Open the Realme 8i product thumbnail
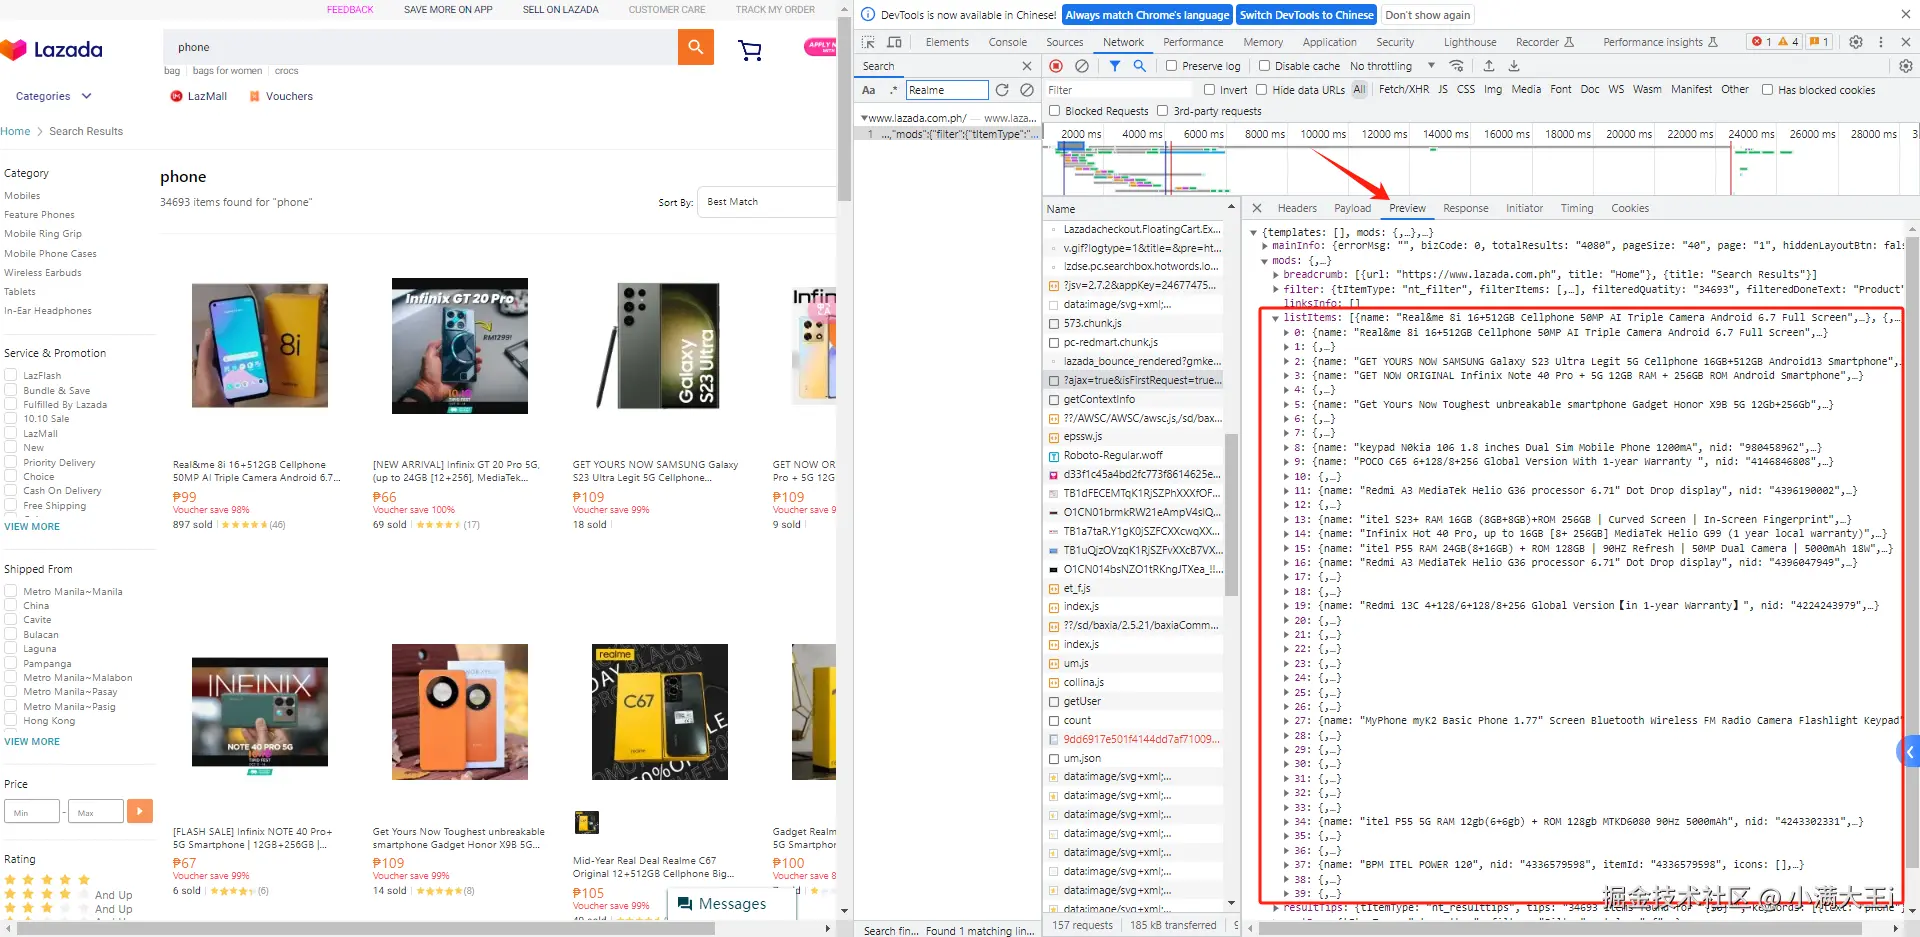1920x937 pixels. (x=260, y=346)
